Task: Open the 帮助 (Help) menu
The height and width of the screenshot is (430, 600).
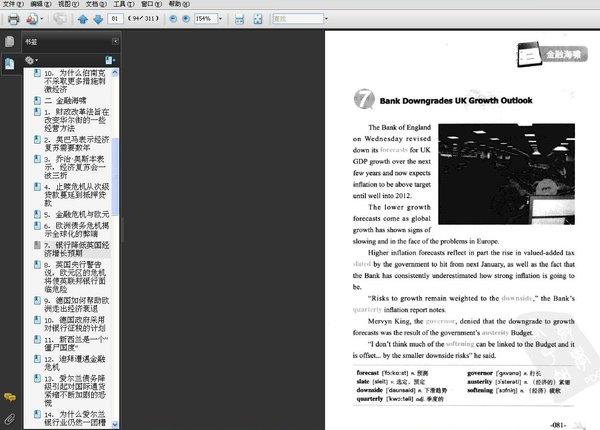Action: coord(179,4)
